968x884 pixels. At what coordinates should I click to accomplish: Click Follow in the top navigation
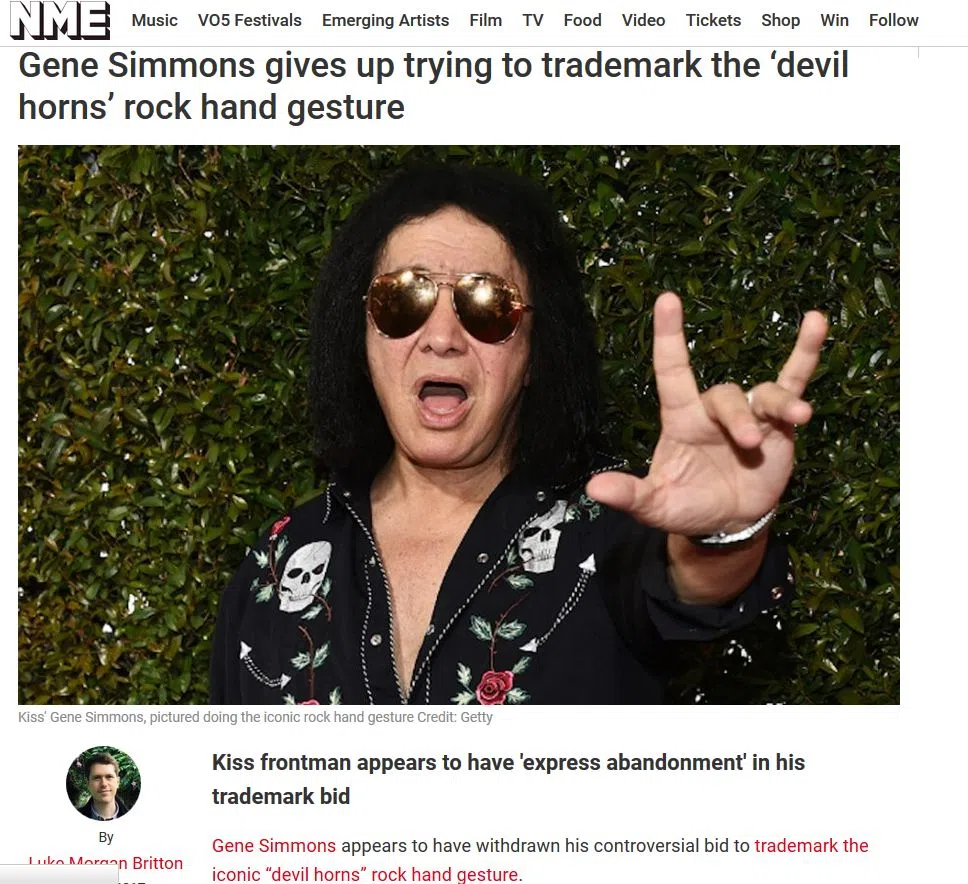coord(893,20)
